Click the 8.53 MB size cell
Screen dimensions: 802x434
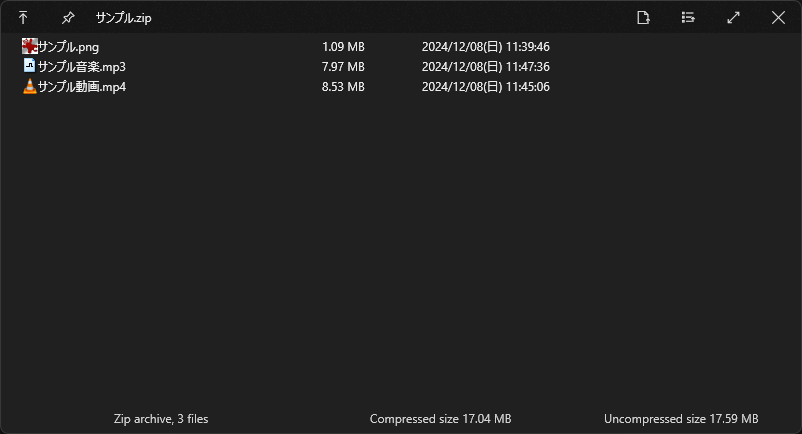[x=343, y=87]
